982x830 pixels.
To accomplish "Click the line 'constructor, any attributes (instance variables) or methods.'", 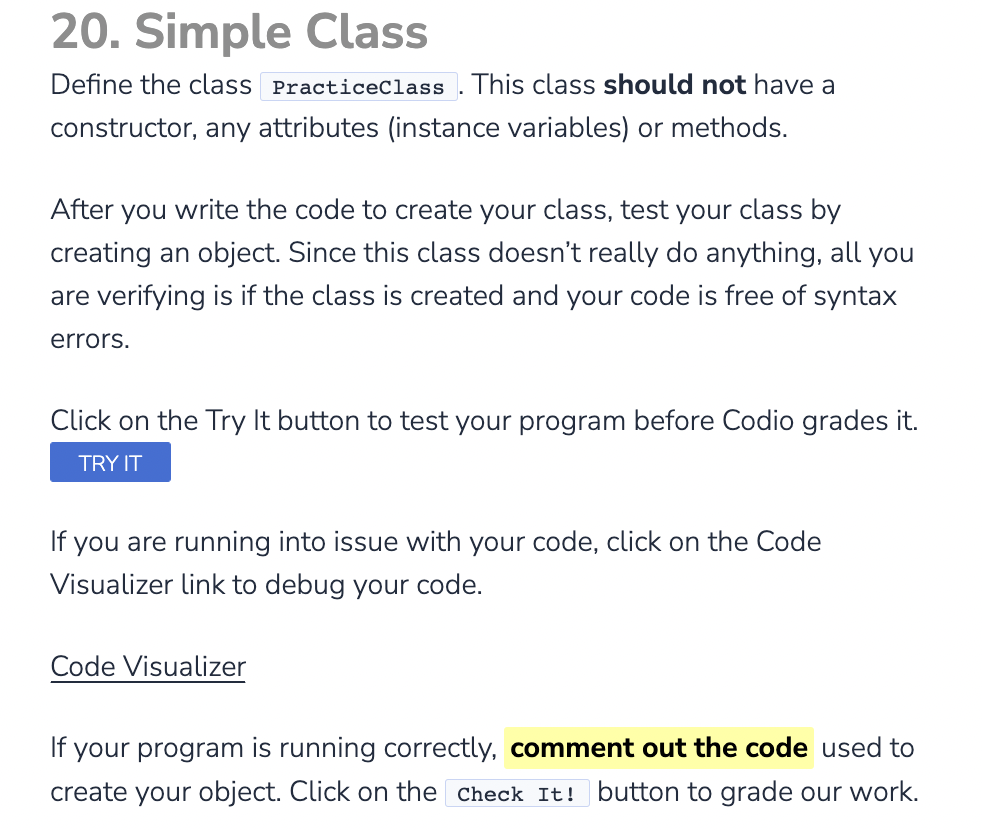I will pyautogui.click(x=419, y=128).
